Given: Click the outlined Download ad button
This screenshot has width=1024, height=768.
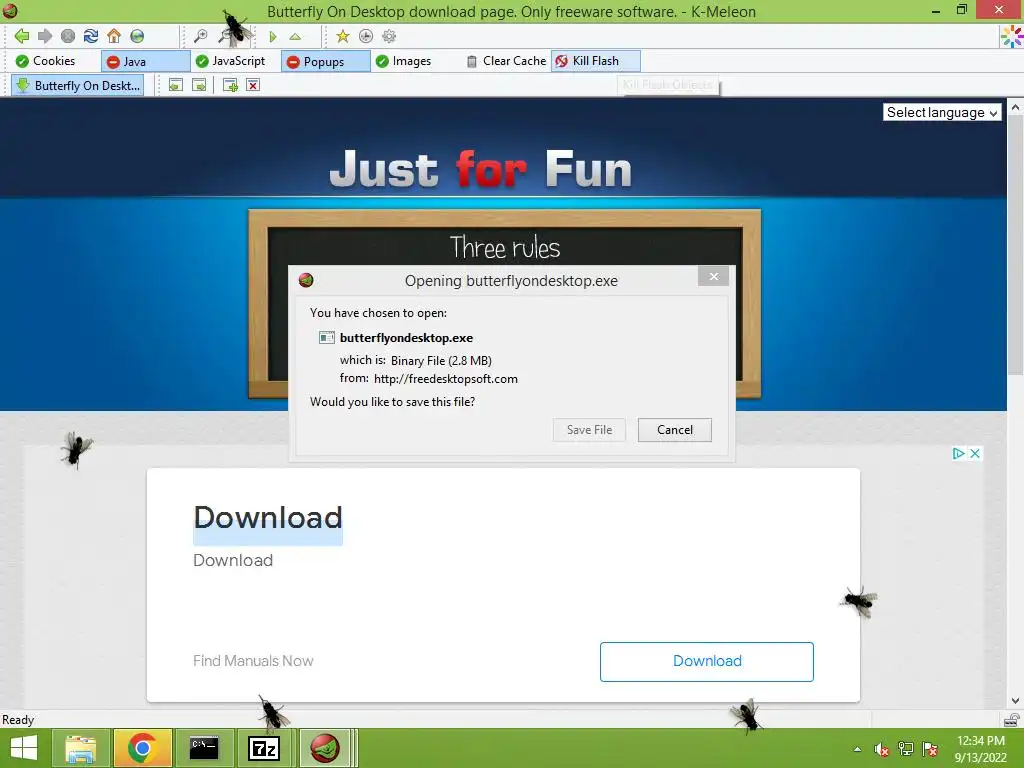Looking at the screenshot, I should 707,662.
